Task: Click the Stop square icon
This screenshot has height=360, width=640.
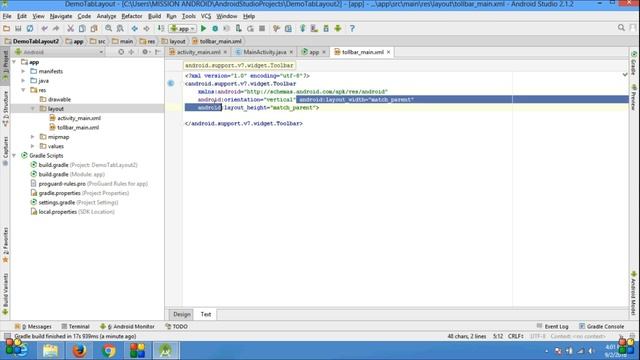Action: point(262,29)
